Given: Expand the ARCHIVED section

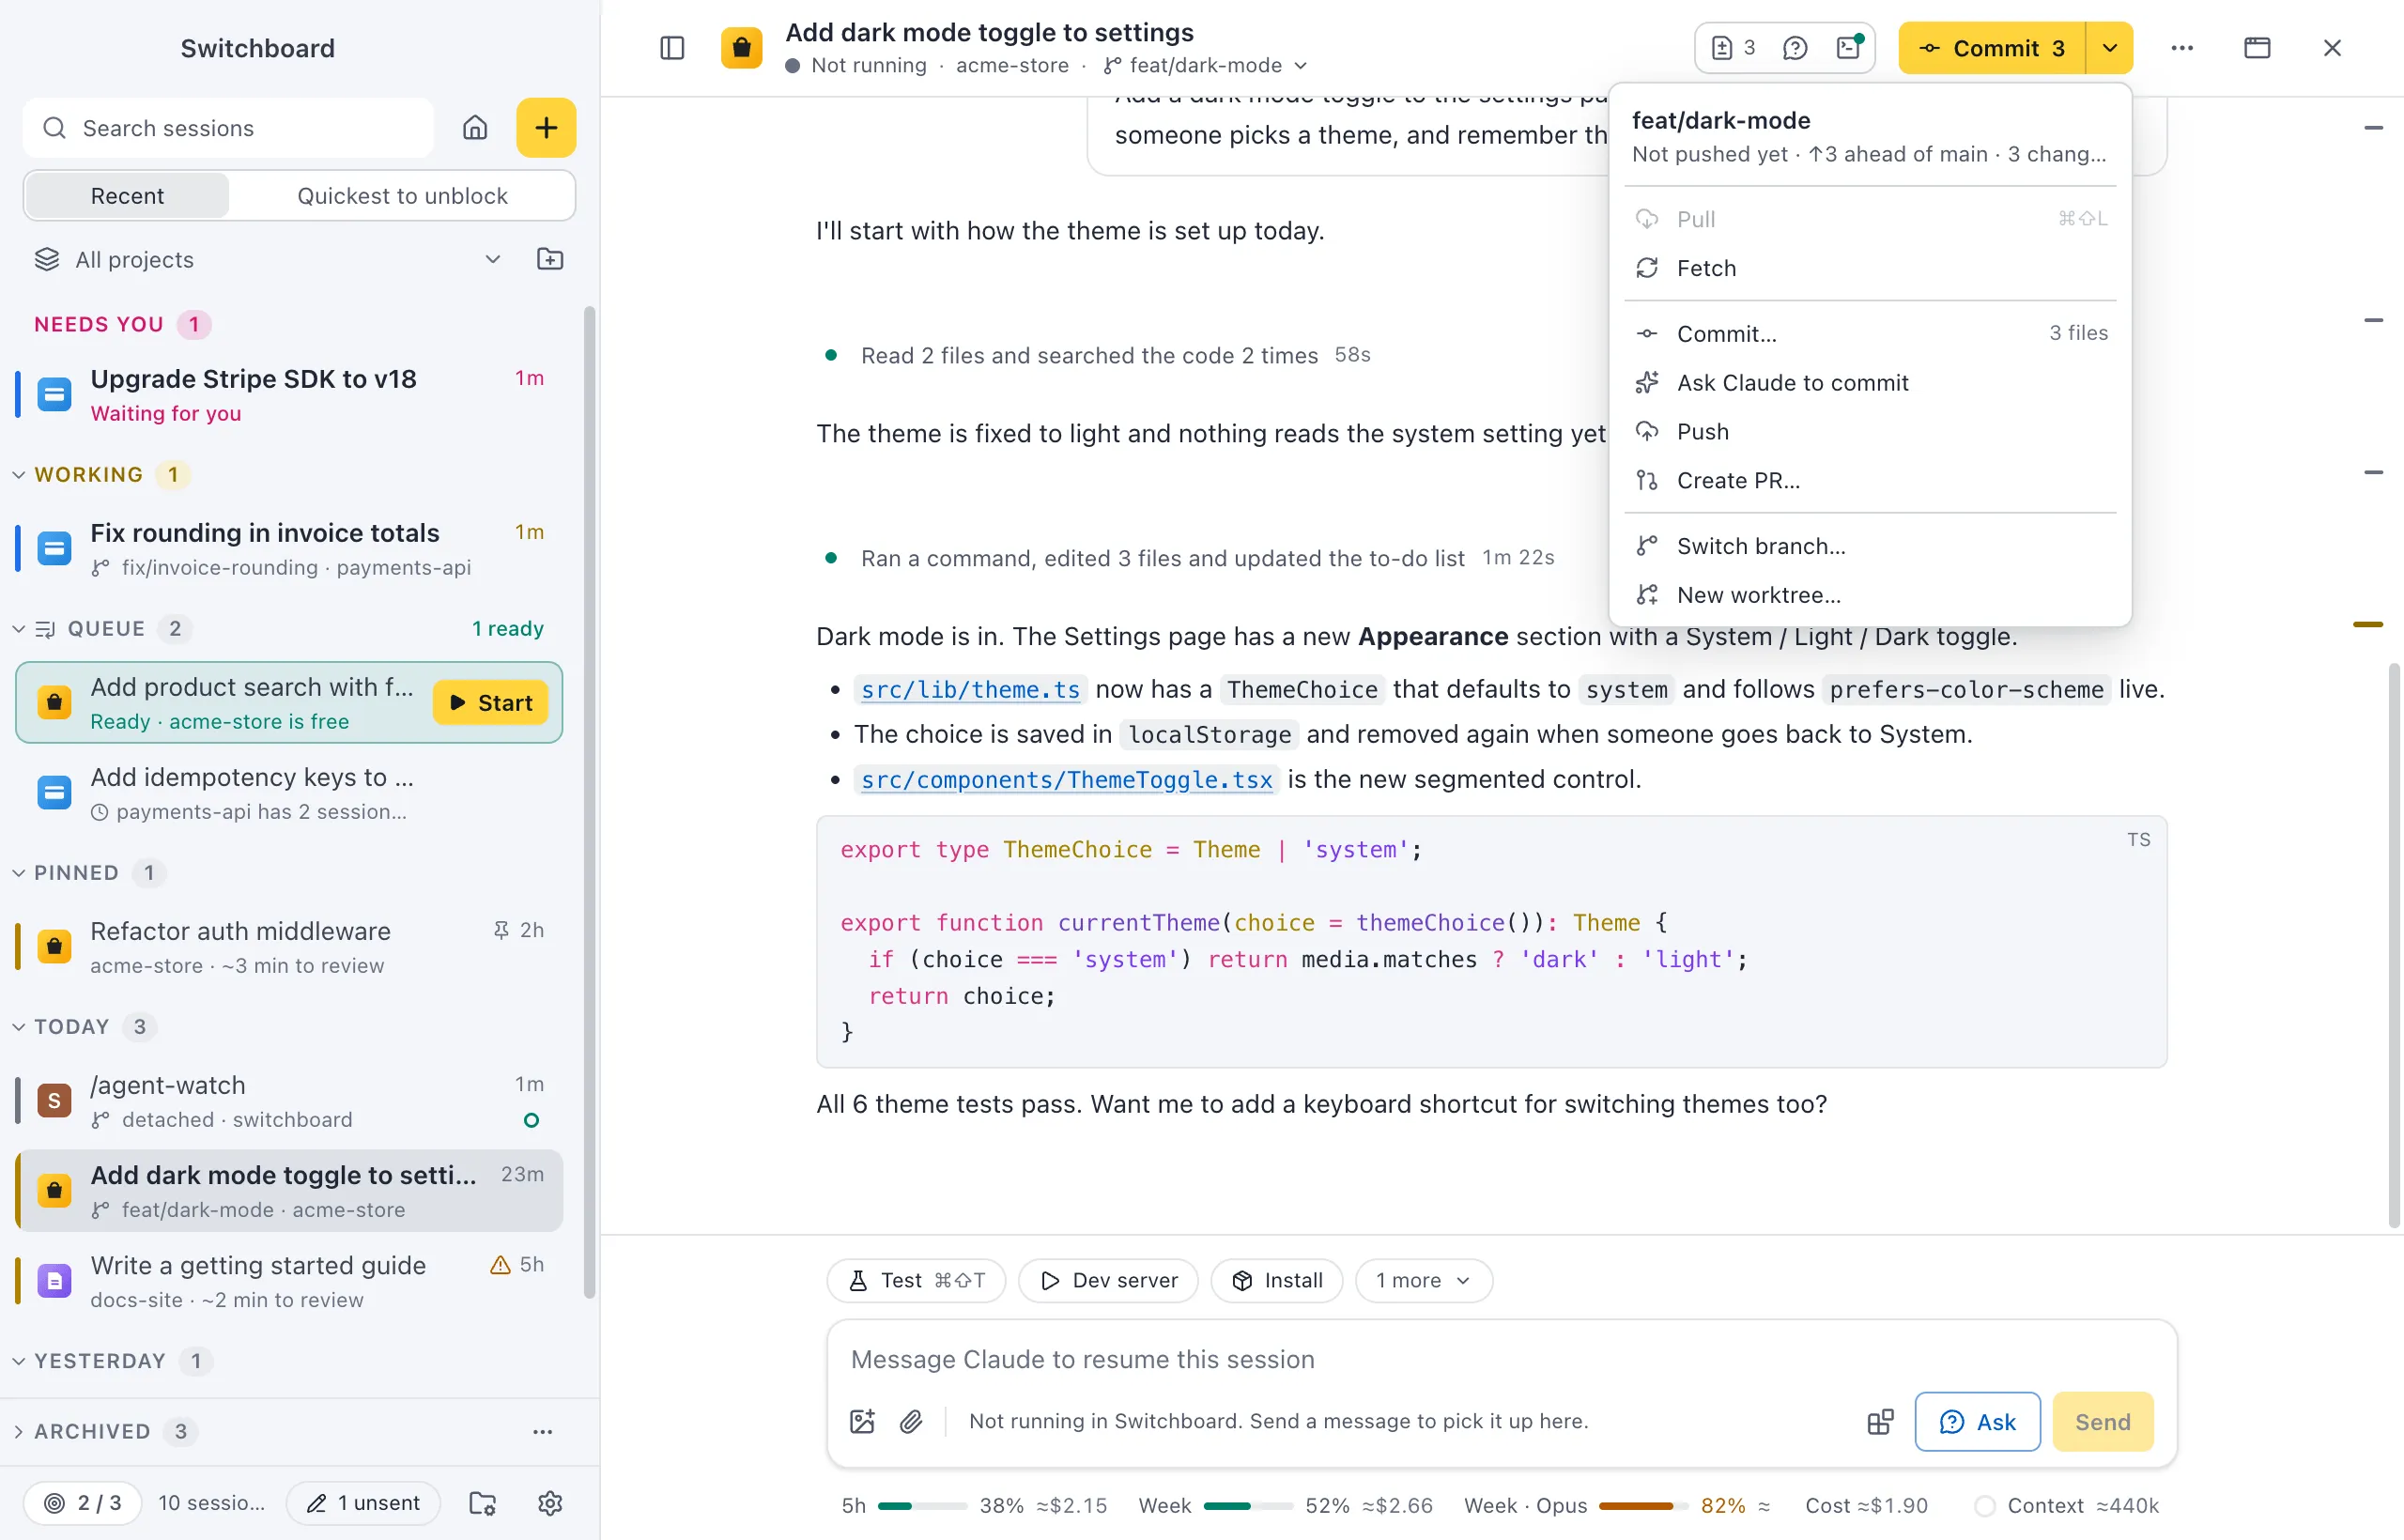Looking at the screenshot, I should click(18, 1432).
